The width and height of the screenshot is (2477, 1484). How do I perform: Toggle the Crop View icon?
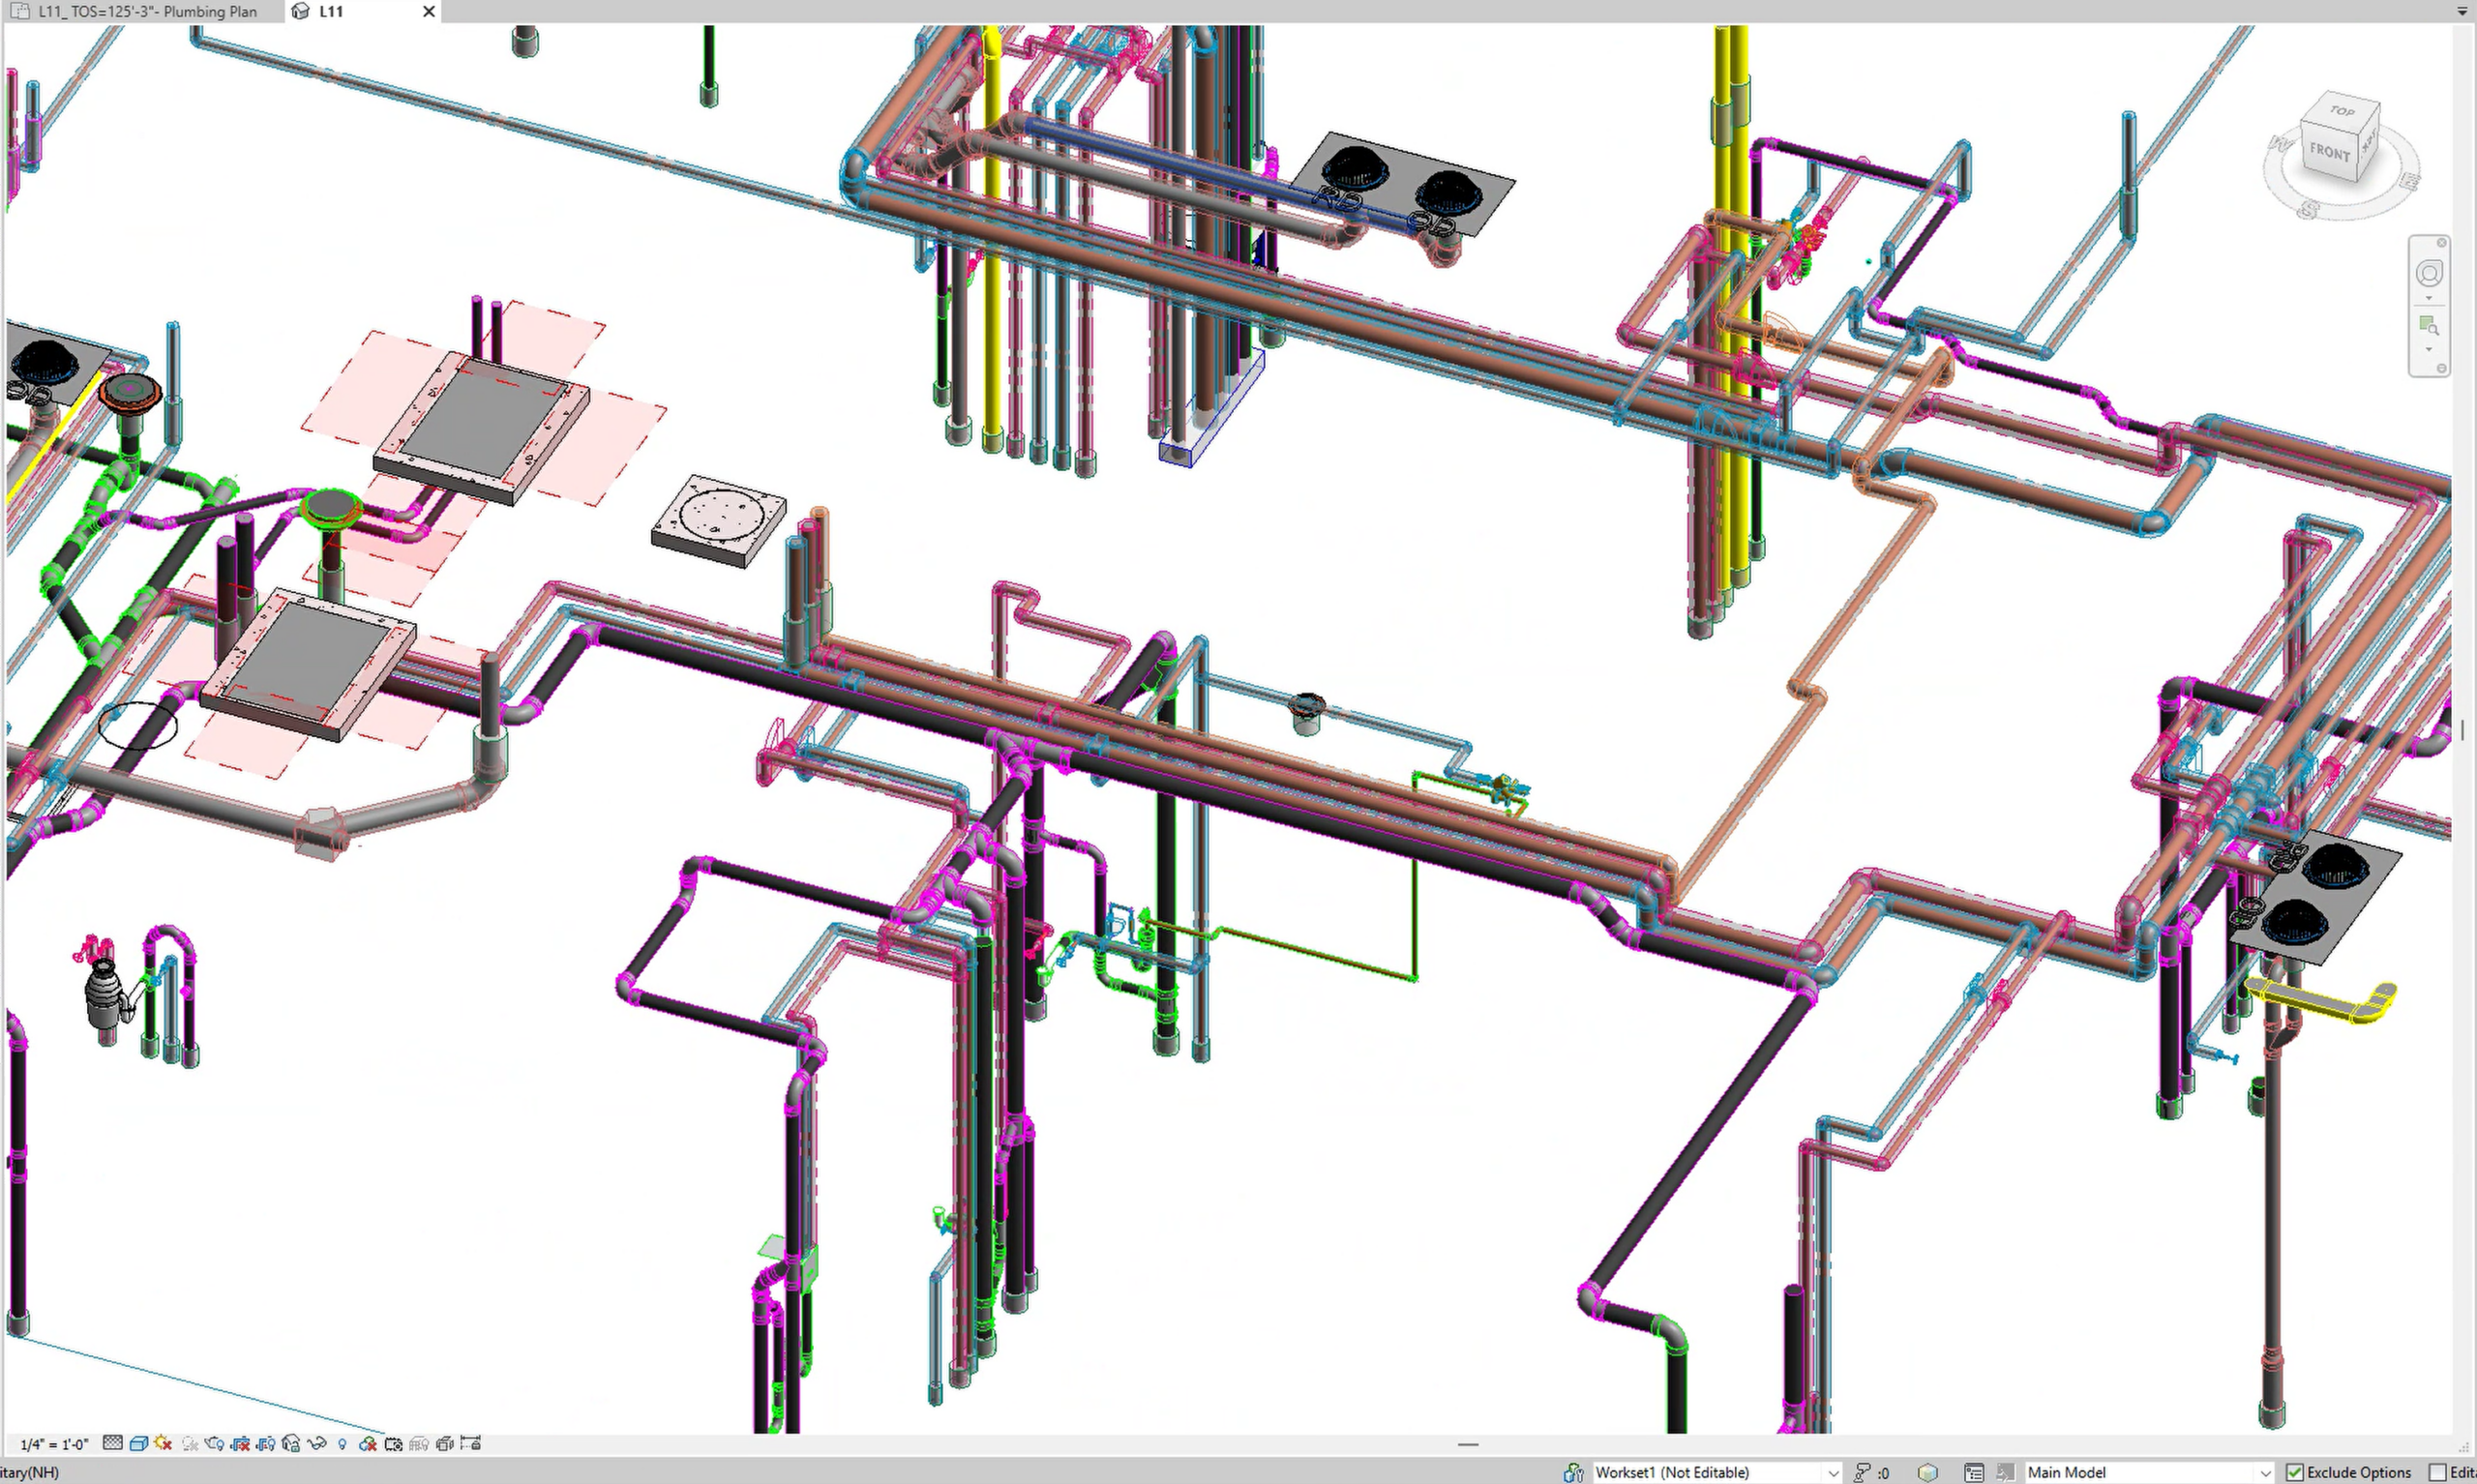point(240,1443)
